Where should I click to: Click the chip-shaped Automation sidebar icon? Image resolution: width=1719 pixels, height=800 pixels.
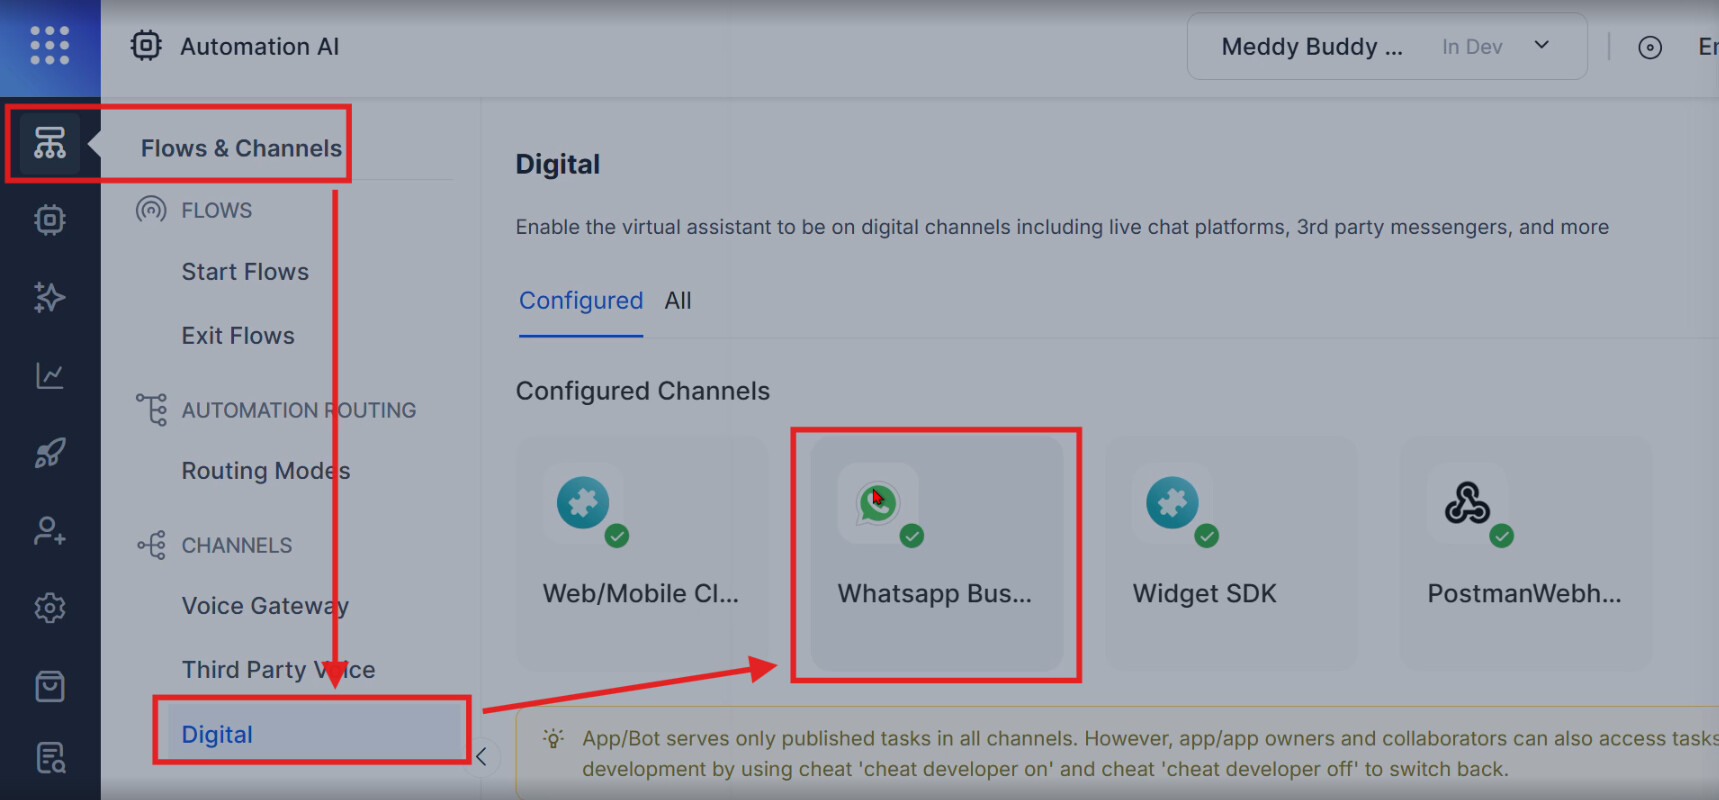click(x=49, y=220)
